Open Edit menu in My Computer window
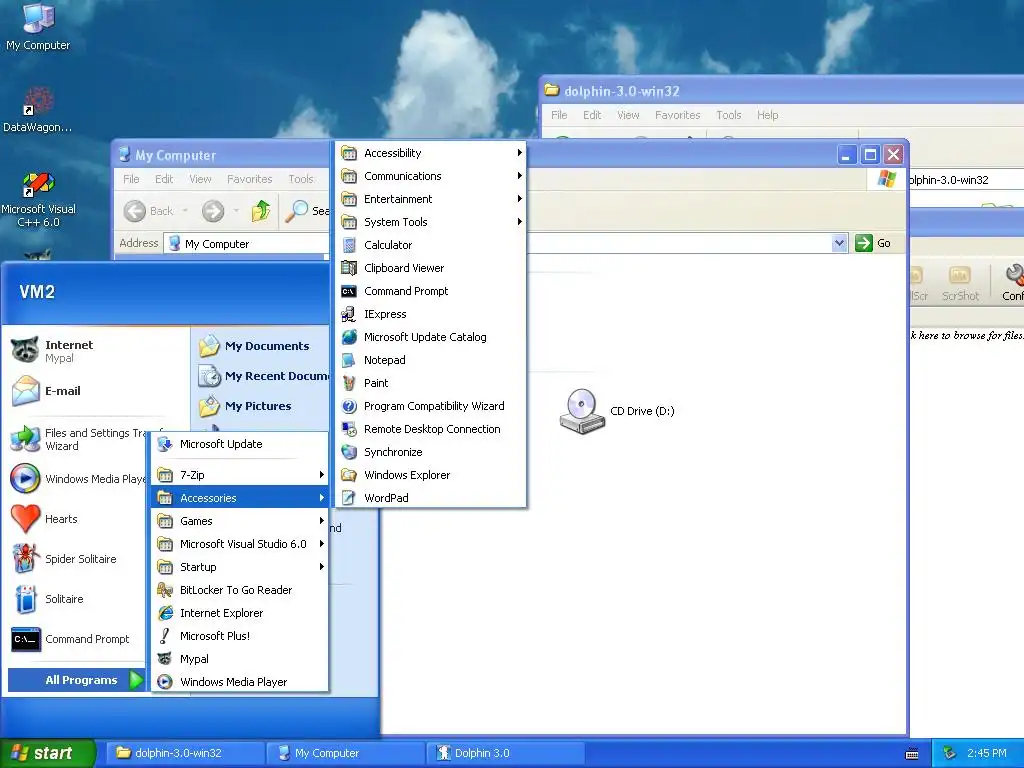The image size is (1024, 768). (x=164, y=179)
